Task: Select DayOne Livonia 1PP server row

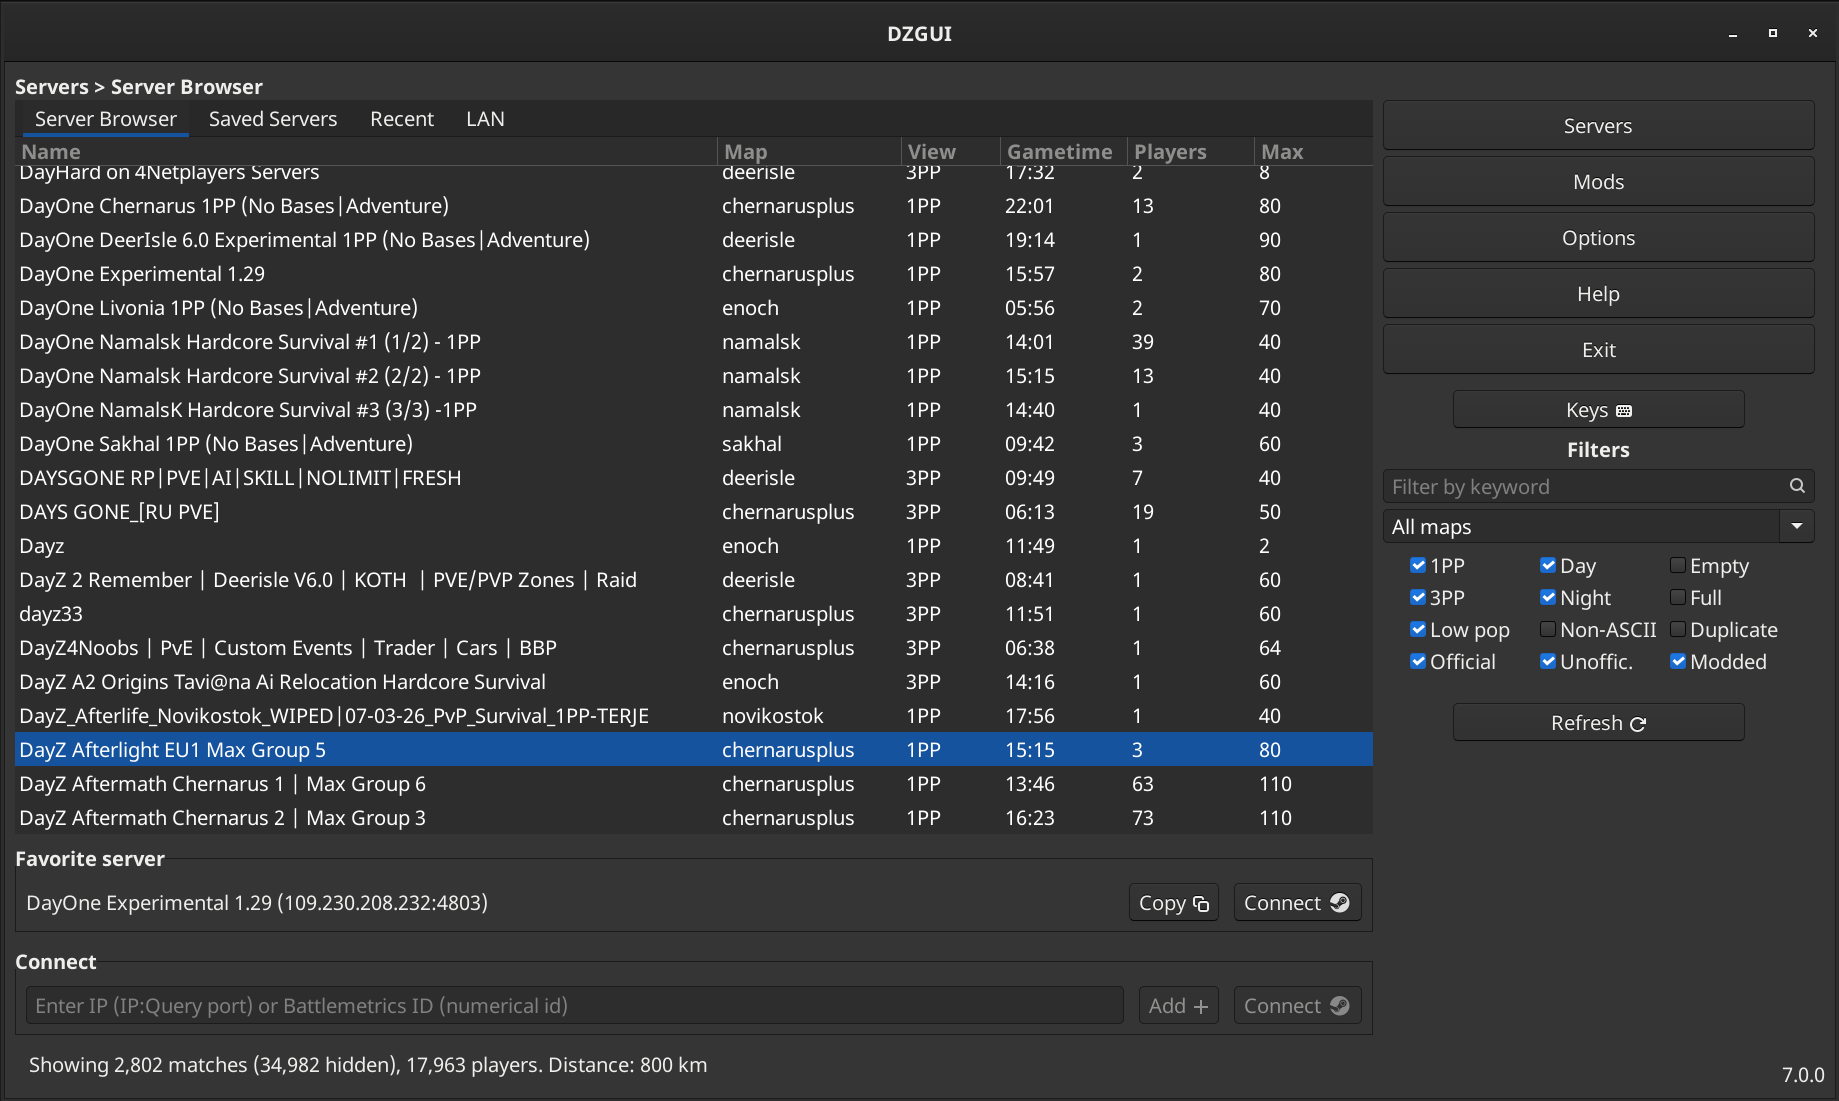Action: pyautogui.click(x=694, y=308)
